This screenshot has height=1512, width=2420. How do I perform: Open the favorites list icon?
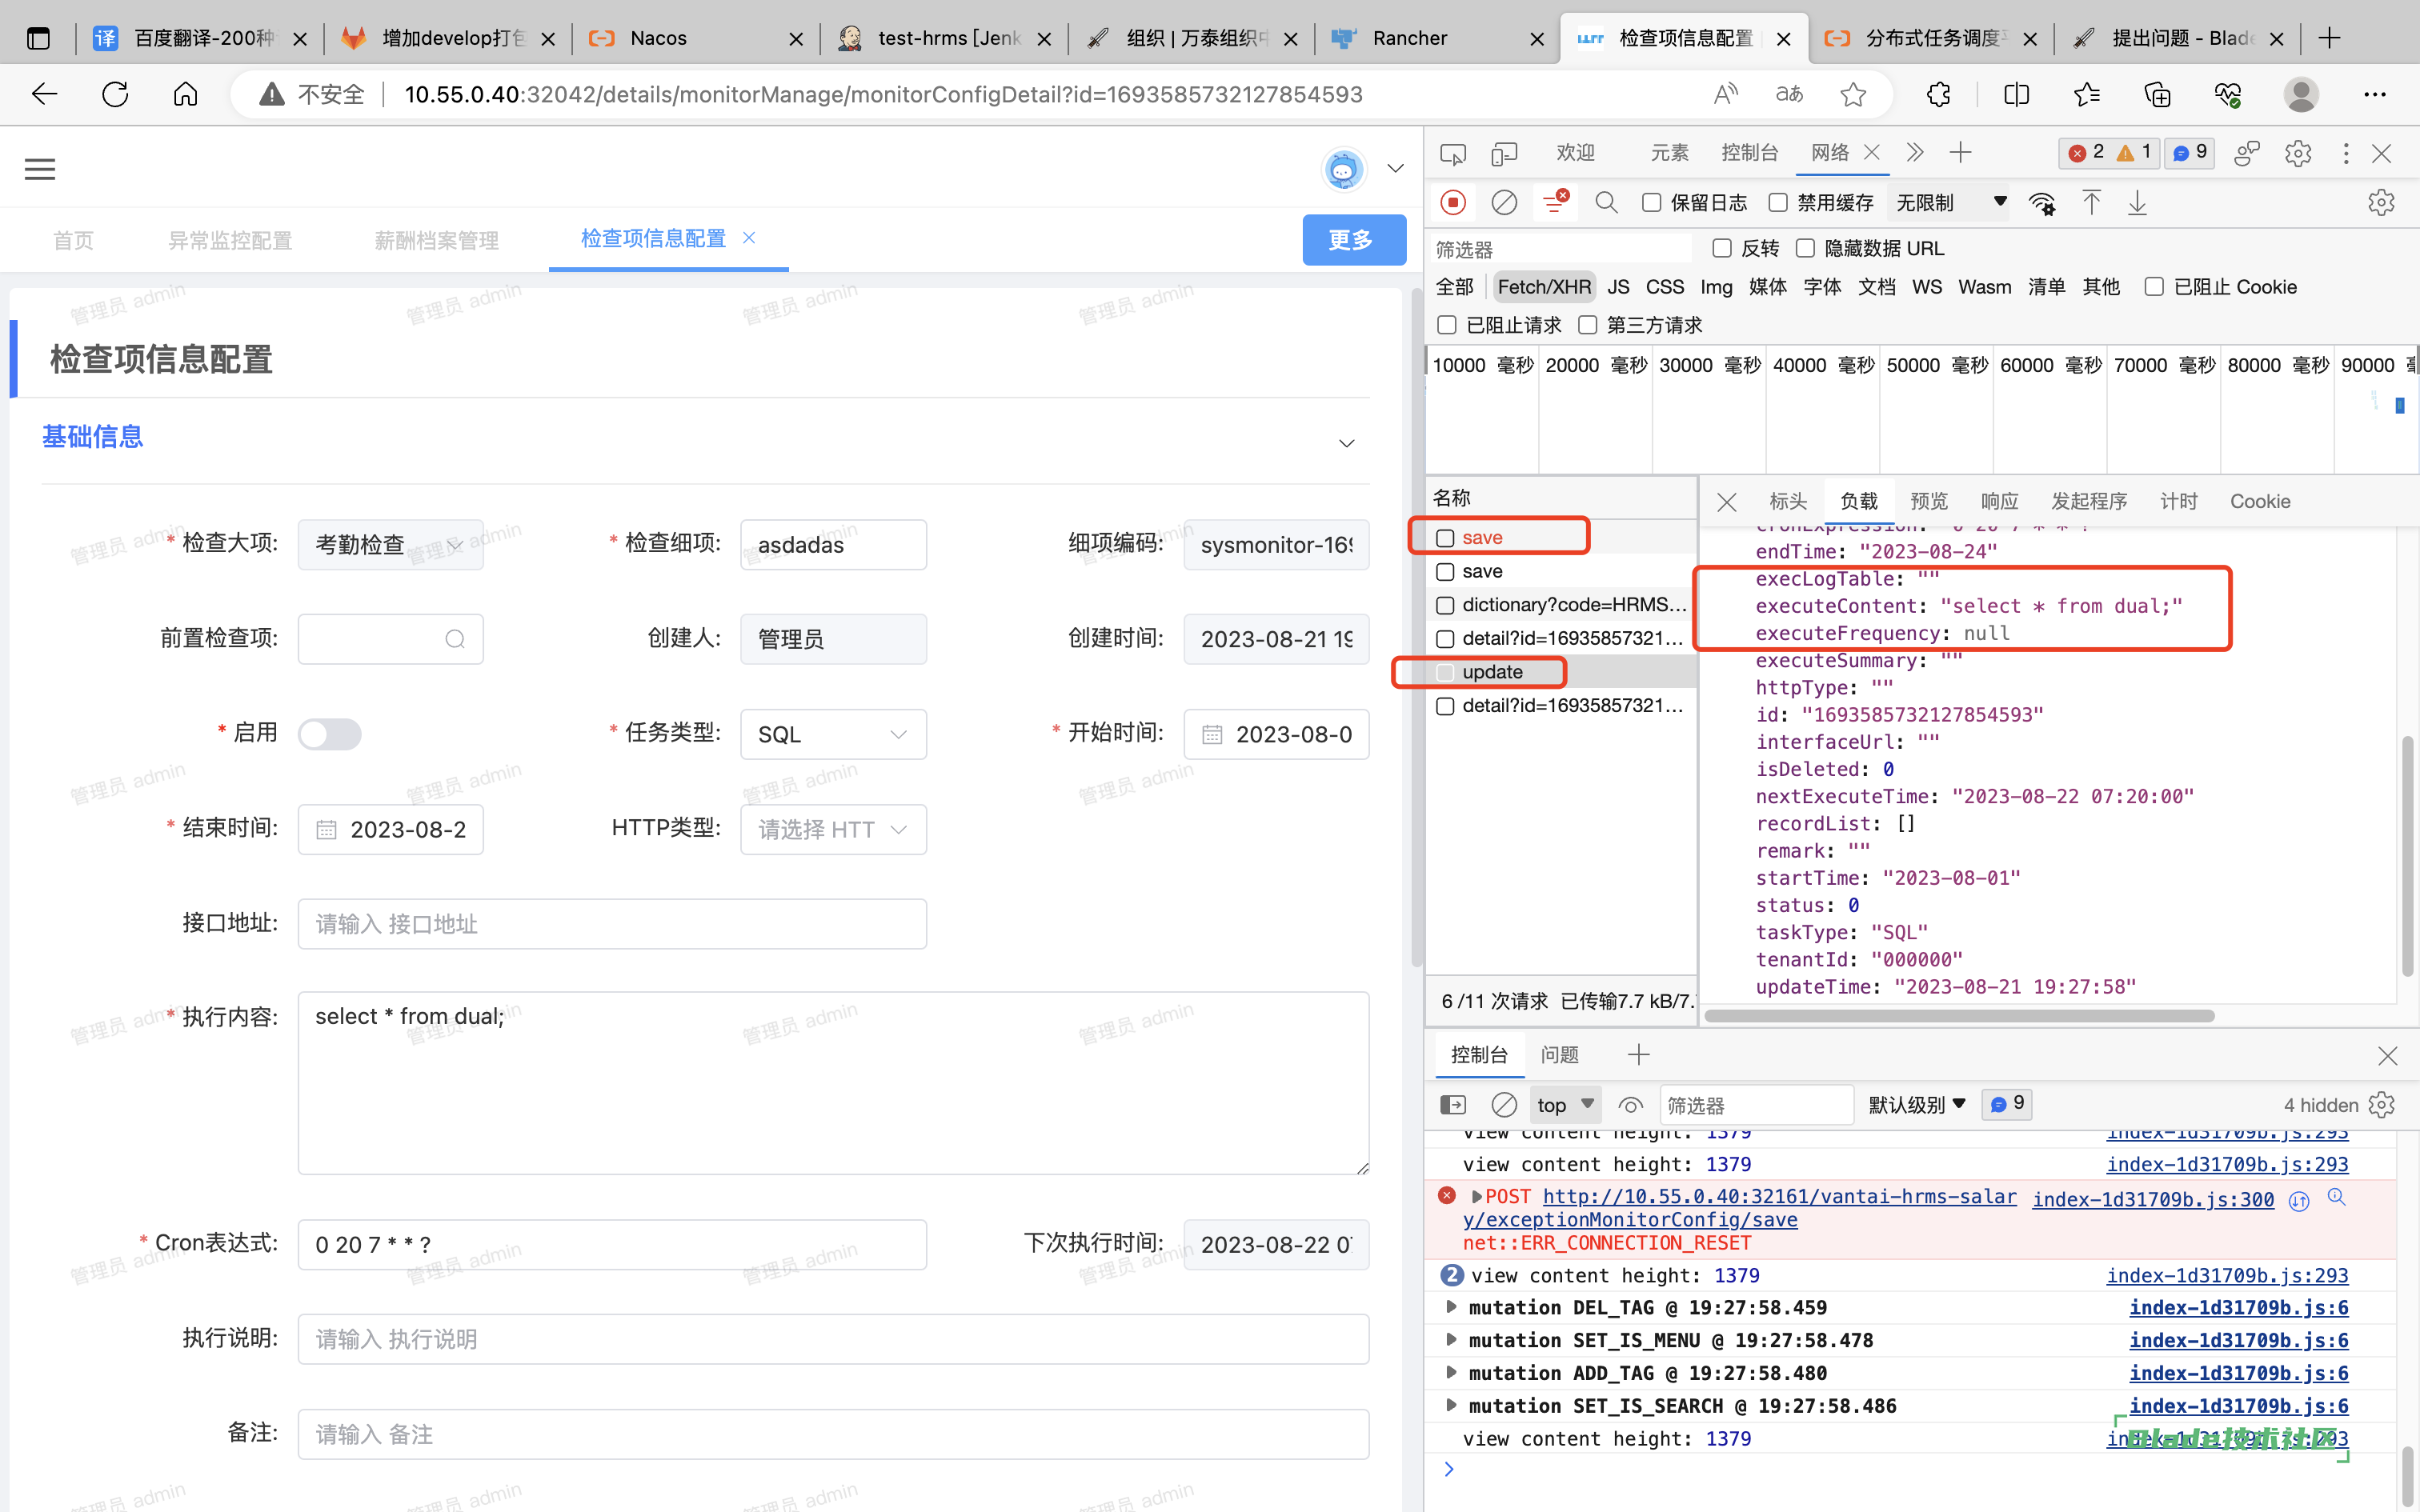click(2087, 94)
